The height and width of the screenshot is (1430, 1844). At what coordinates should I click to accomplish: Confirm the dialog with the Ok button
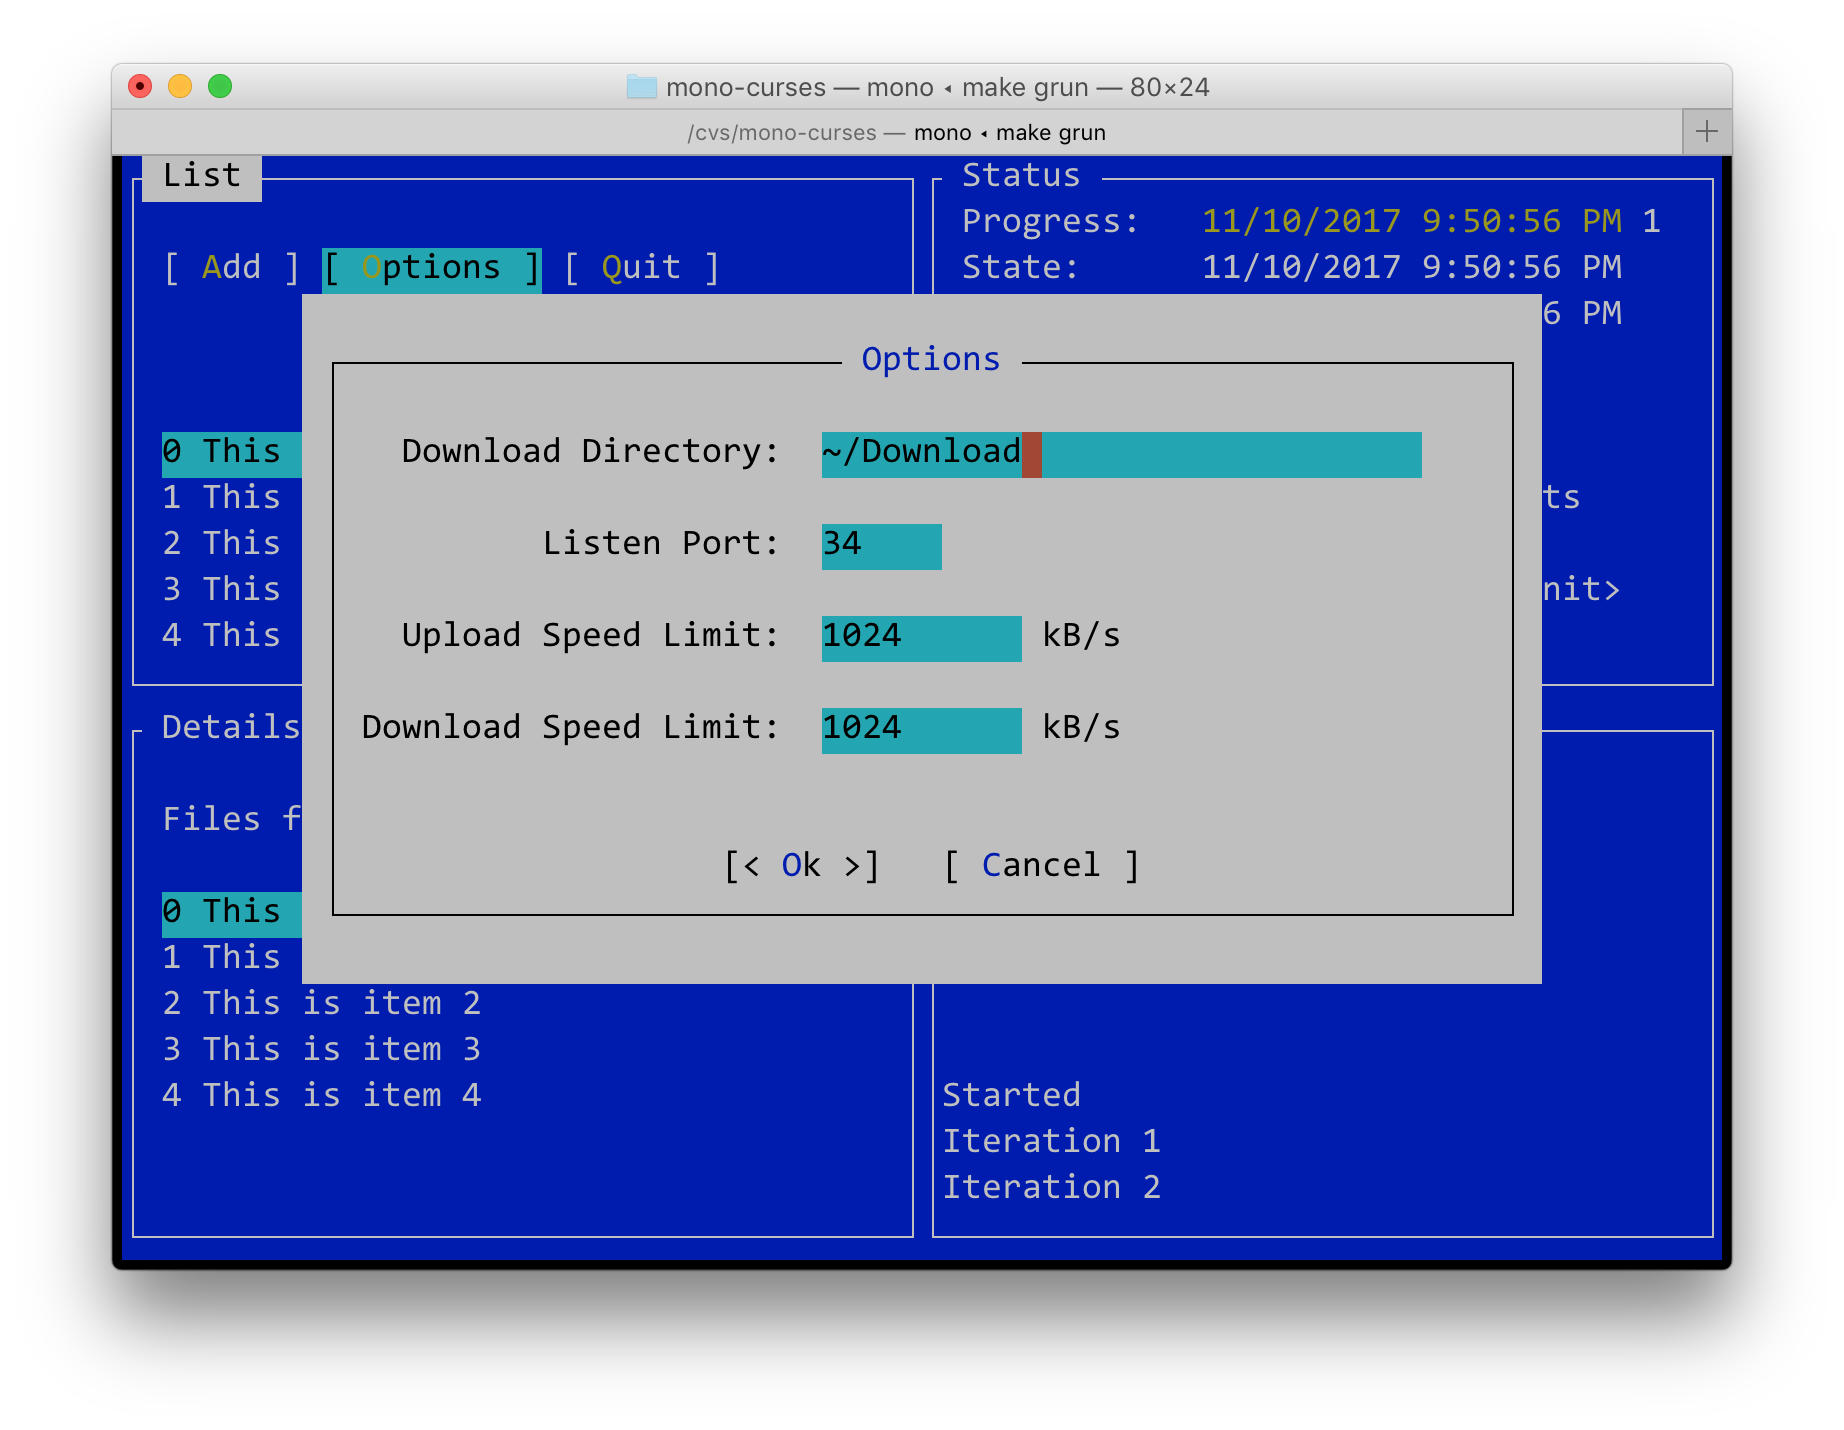pyautogui.click(x=801, y=865)
